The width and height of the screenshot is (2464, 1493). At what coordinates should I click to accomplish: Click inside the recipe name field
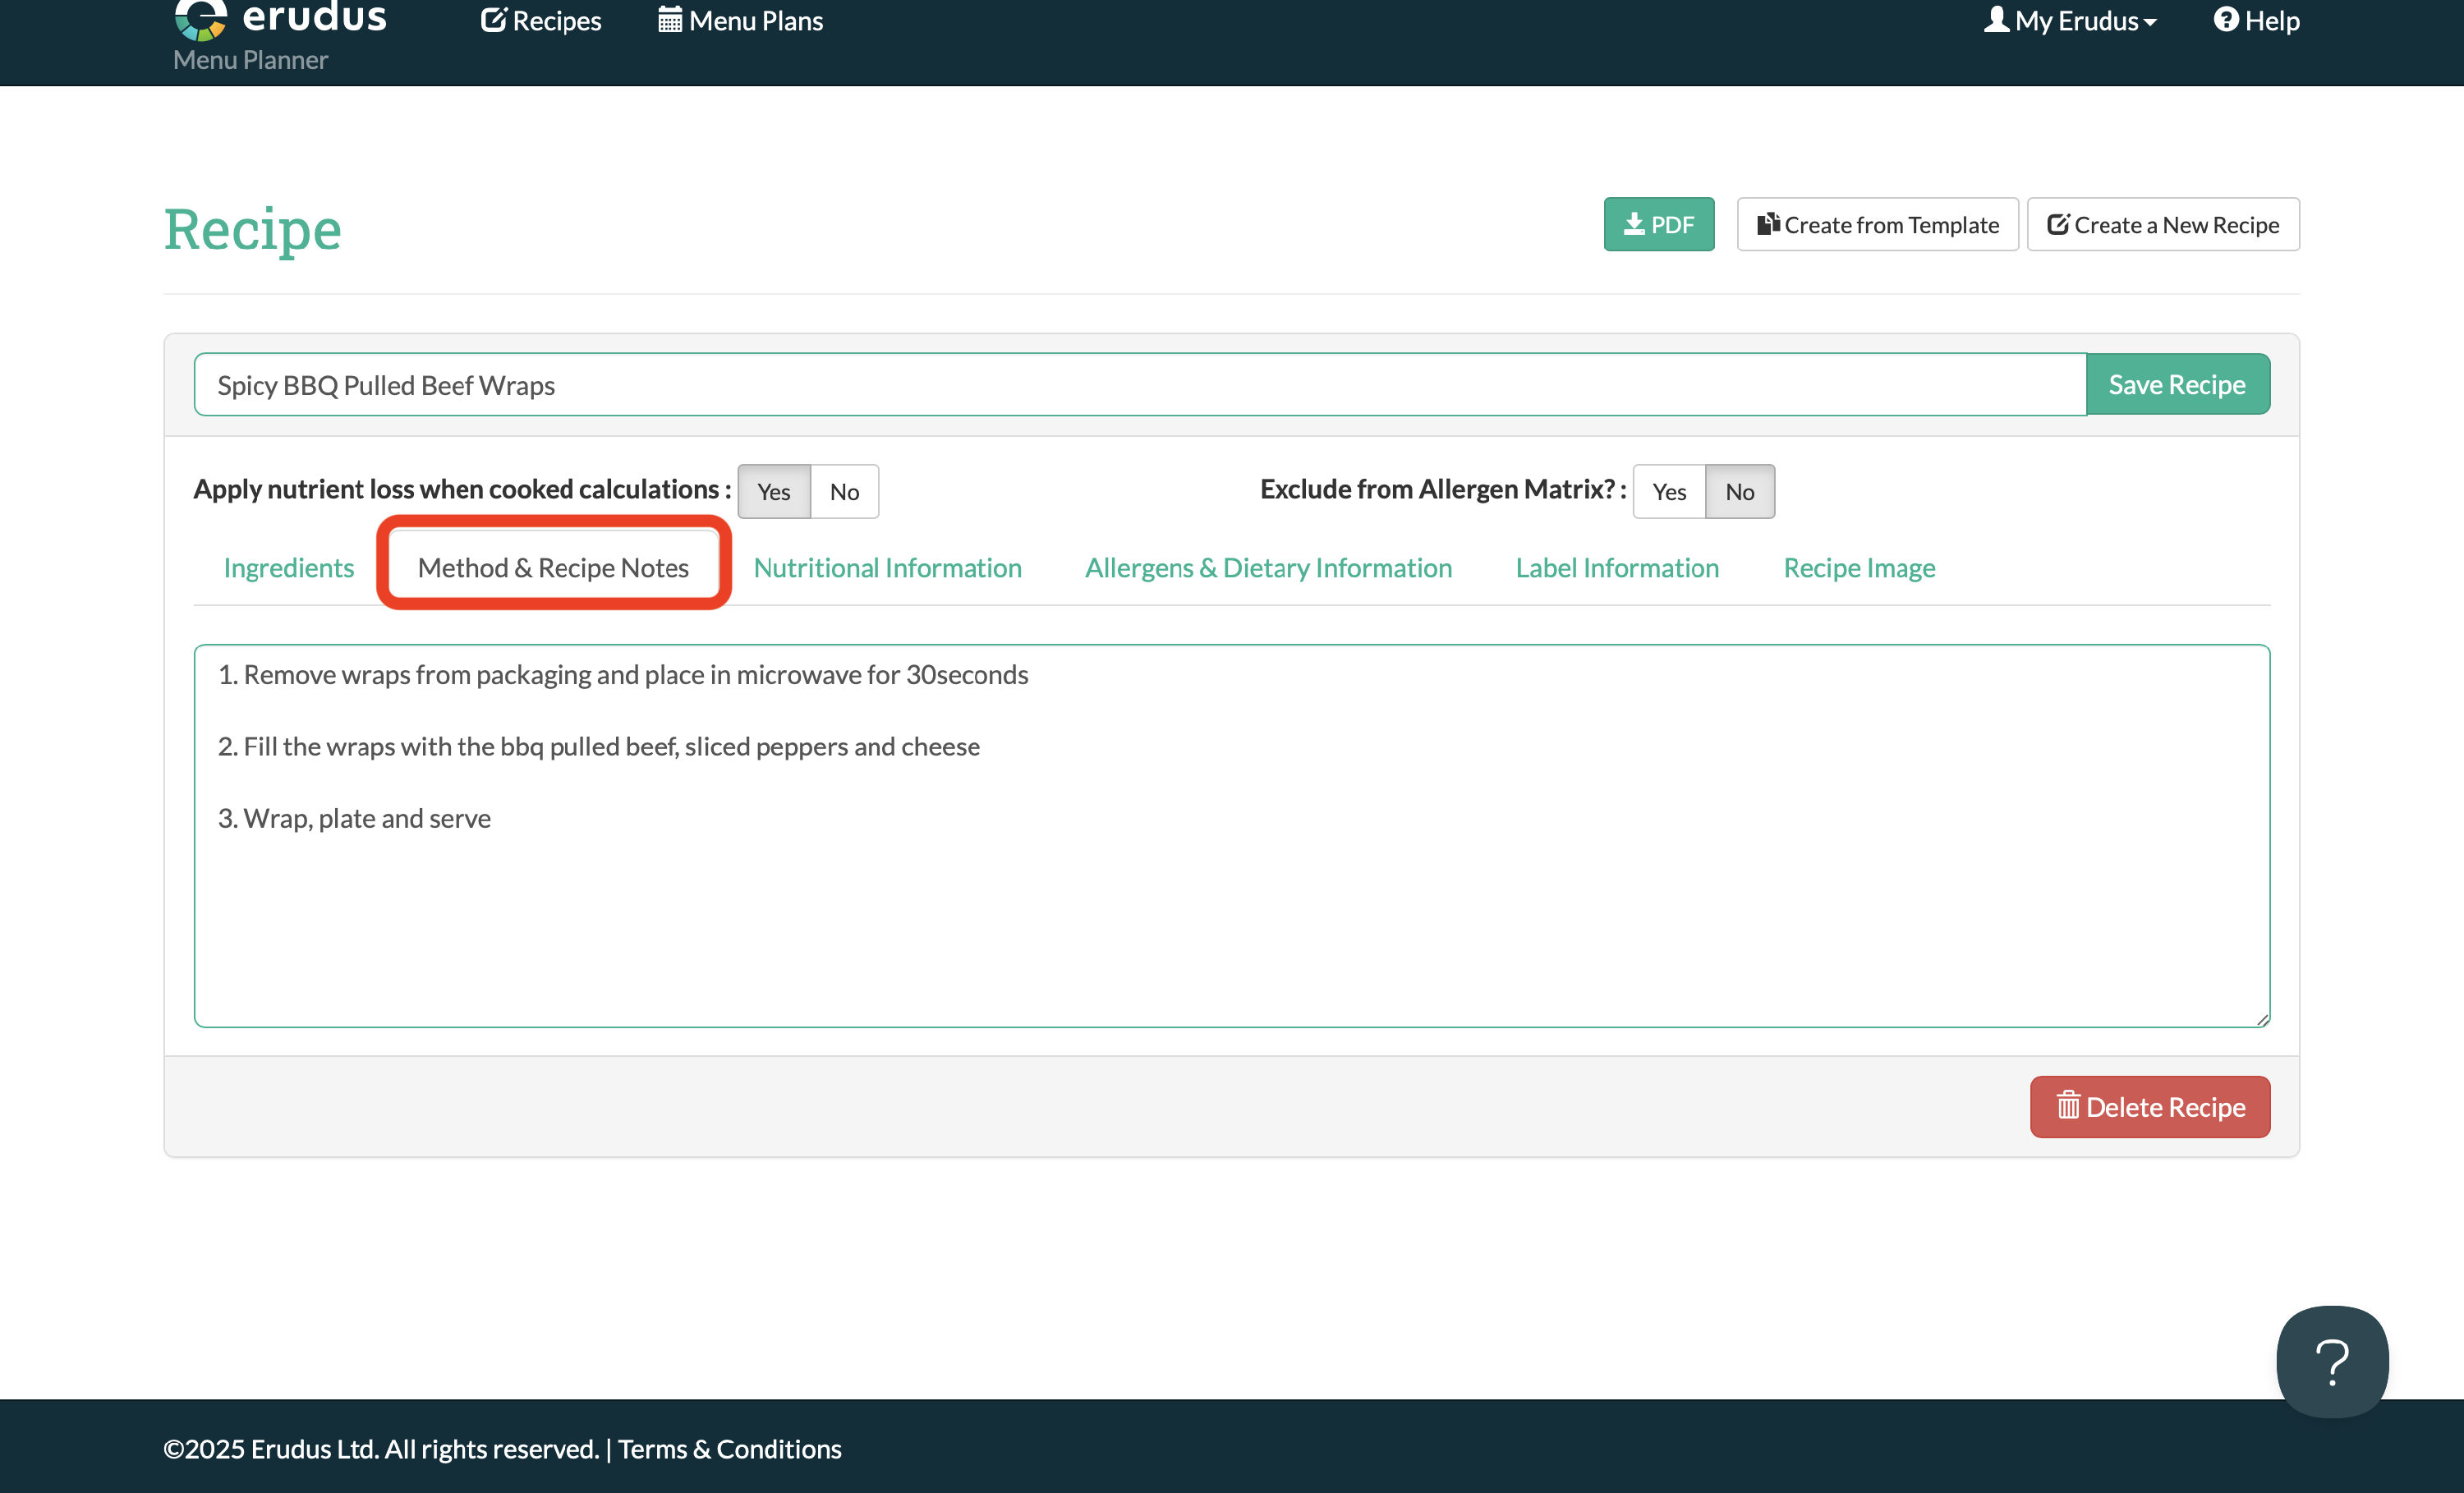pyautogui.click(x=1140, y=384)
